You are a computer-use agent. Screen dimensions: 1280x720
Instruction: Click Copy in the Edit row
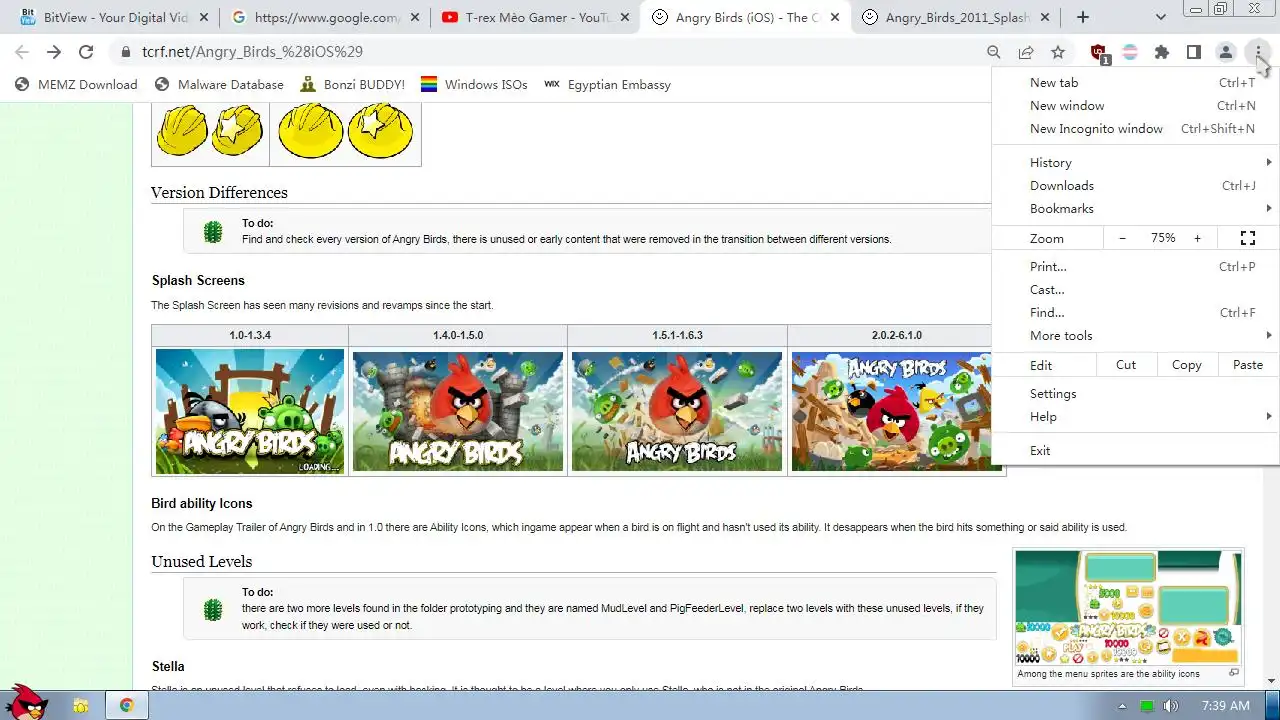1187,365
